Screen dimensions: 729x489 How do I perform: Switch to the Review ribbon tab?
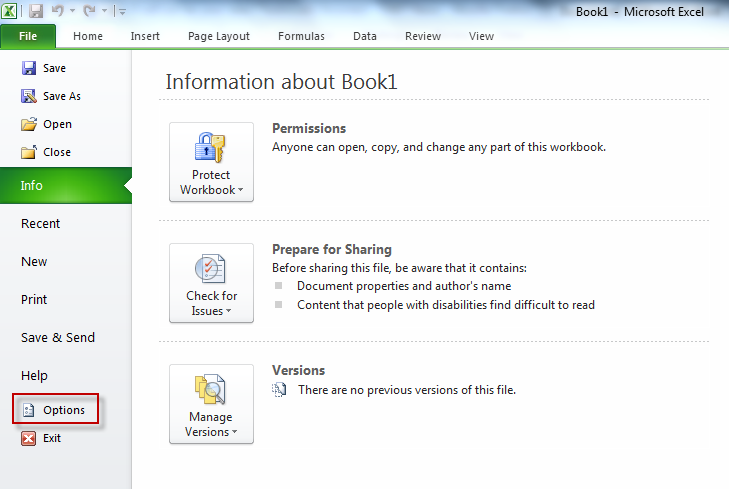click(423, 36)
